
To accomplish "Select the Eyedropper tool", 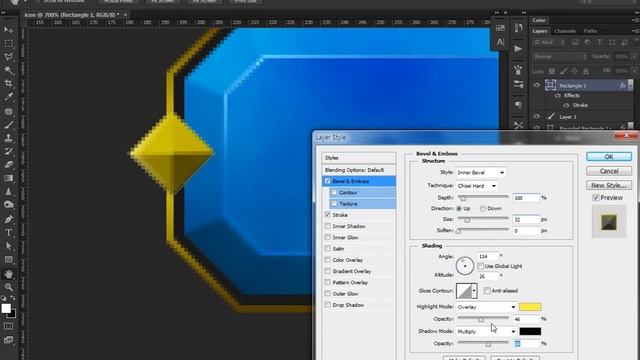I will [x=8, y=97].
